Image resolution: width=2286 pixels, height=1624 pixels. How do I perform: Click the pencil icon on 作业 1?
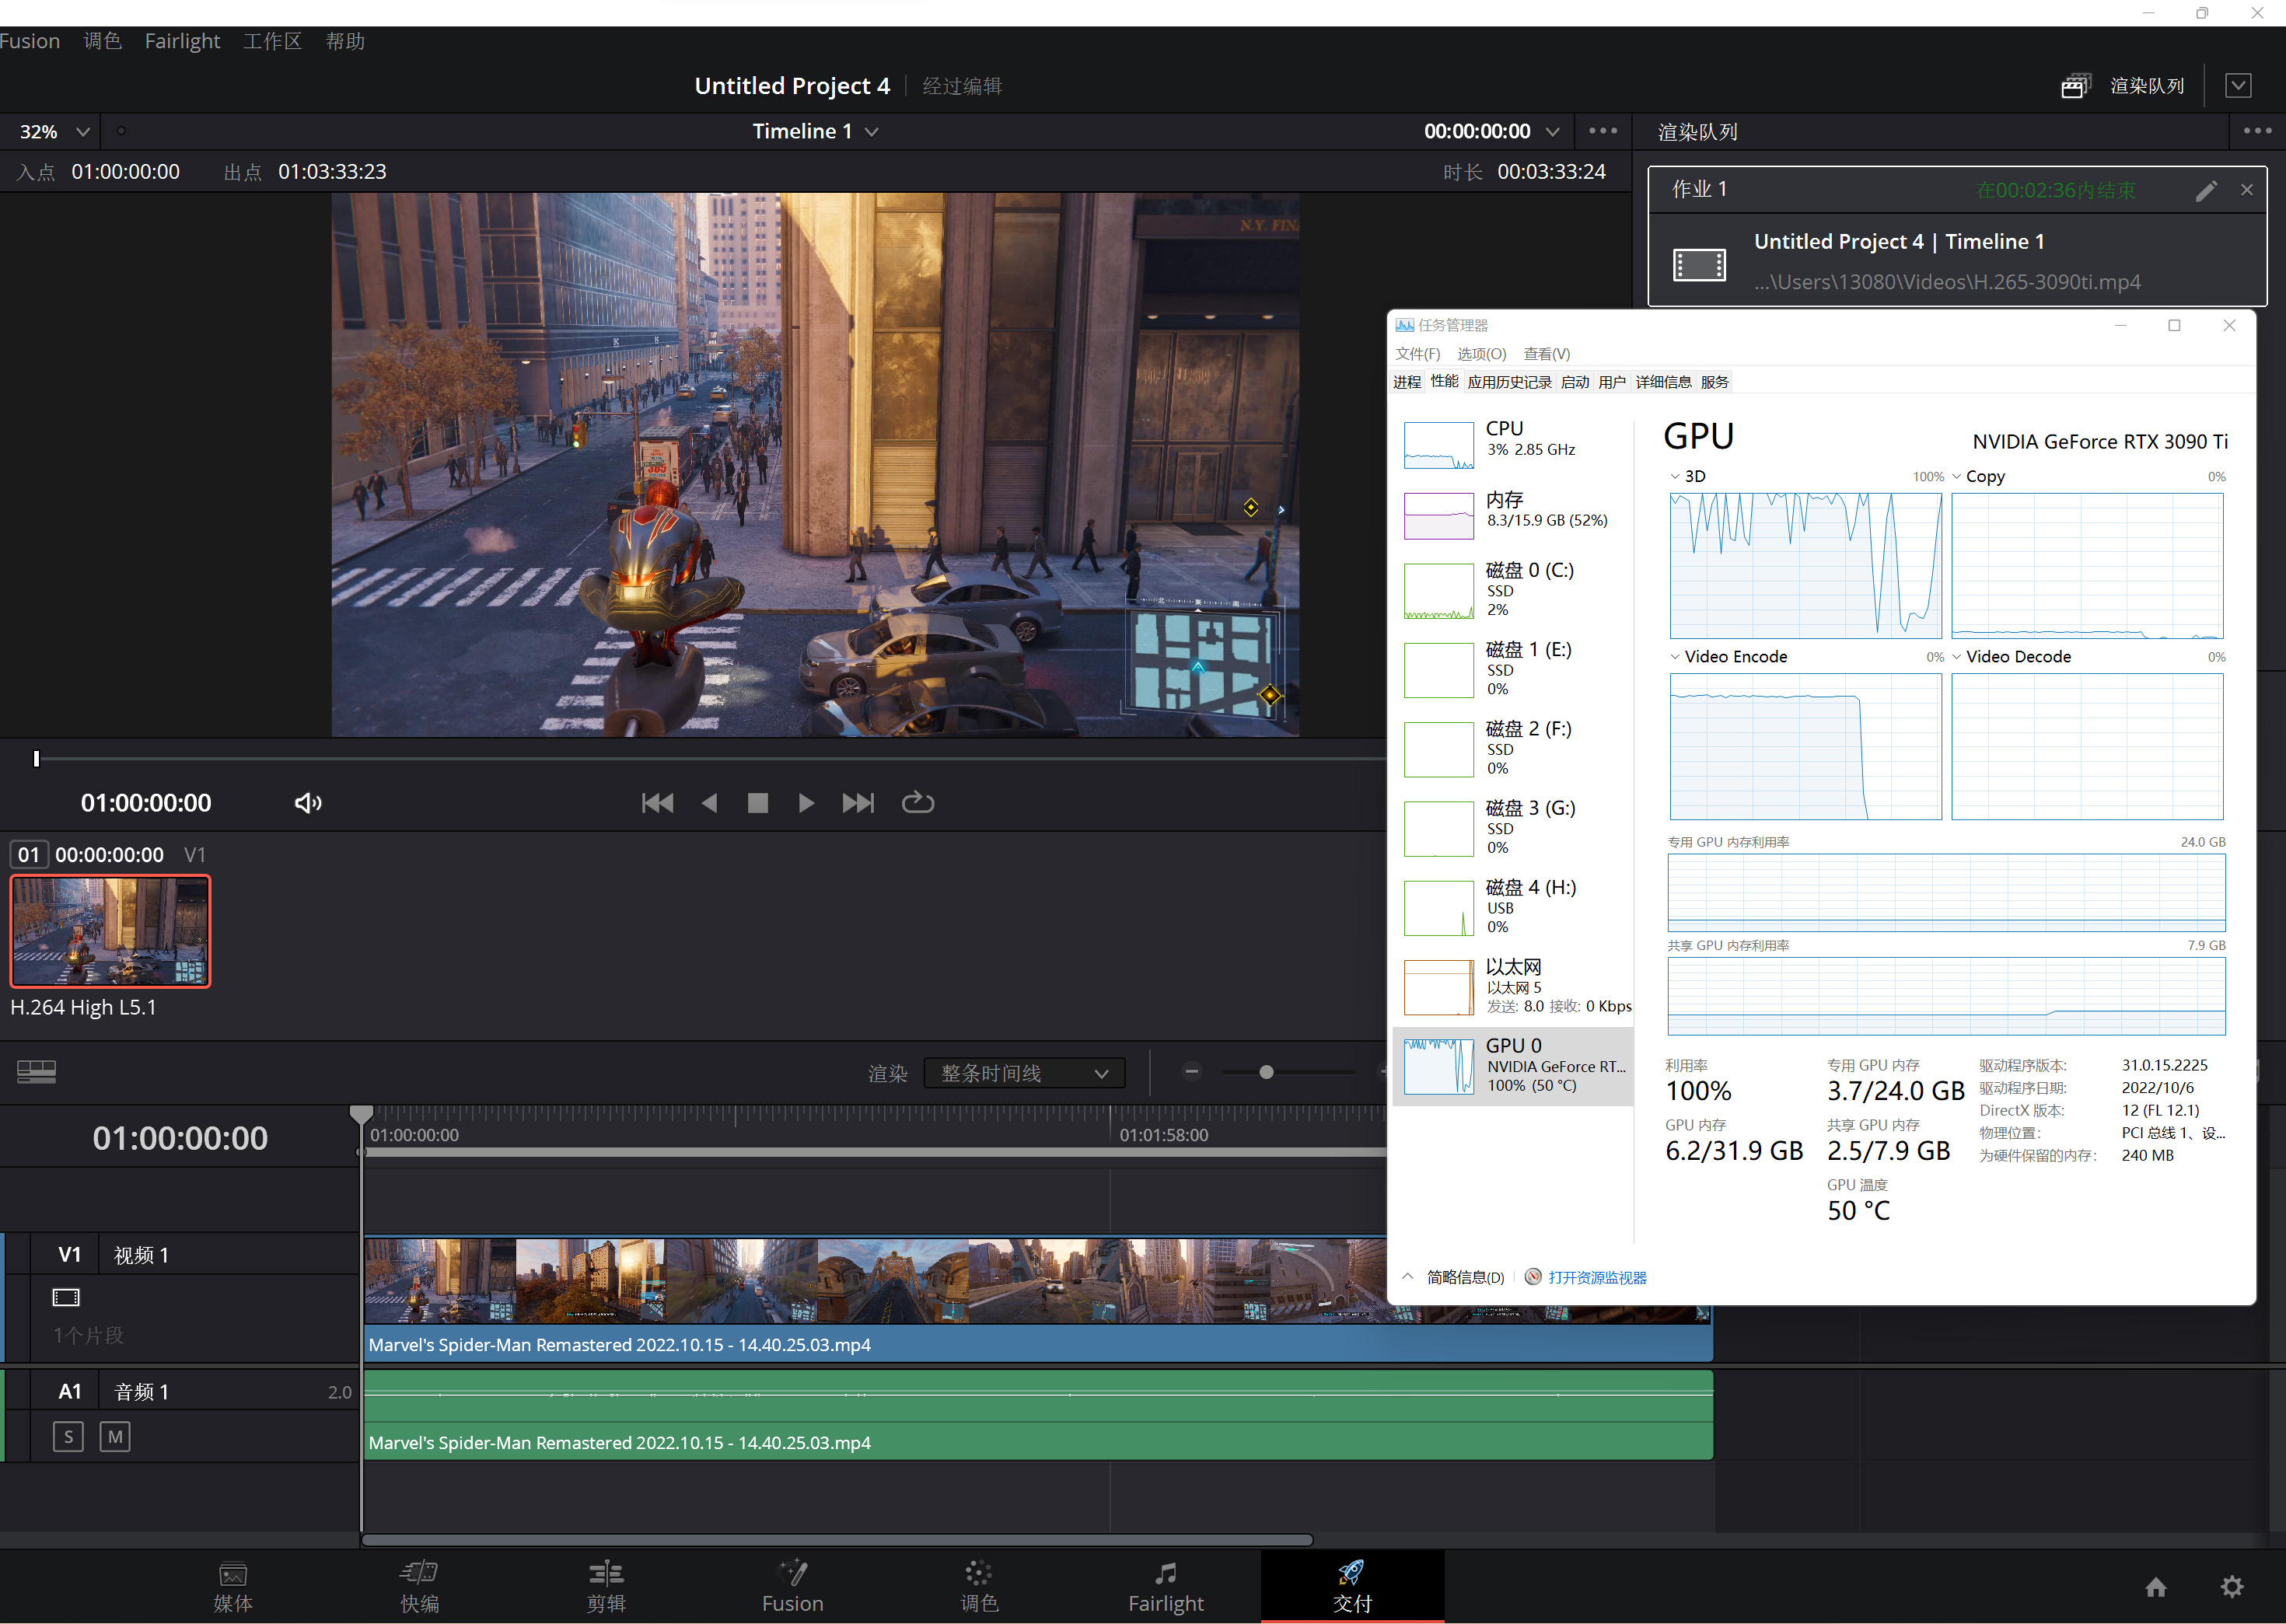[x=2207, y=190]
